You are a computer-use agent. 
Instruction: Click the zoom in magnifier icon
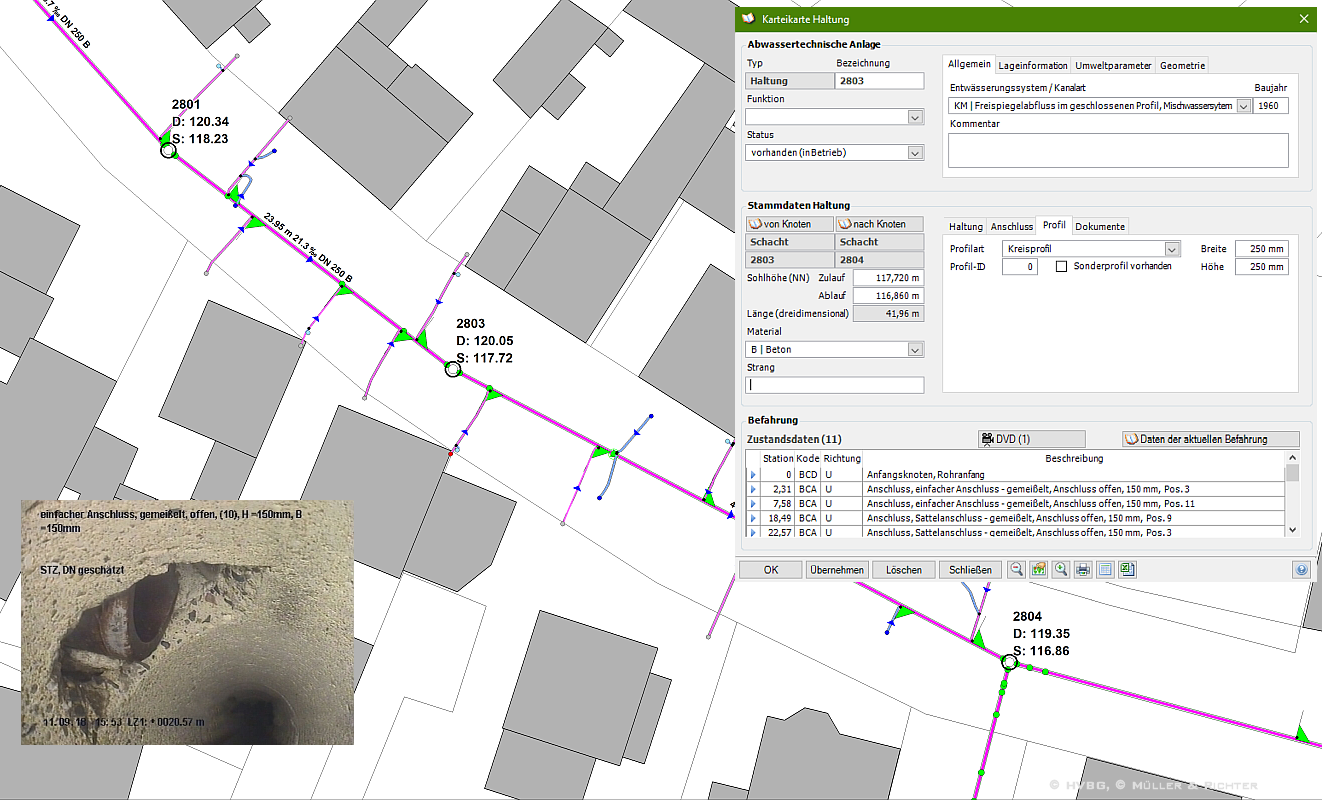(1060, 569)
